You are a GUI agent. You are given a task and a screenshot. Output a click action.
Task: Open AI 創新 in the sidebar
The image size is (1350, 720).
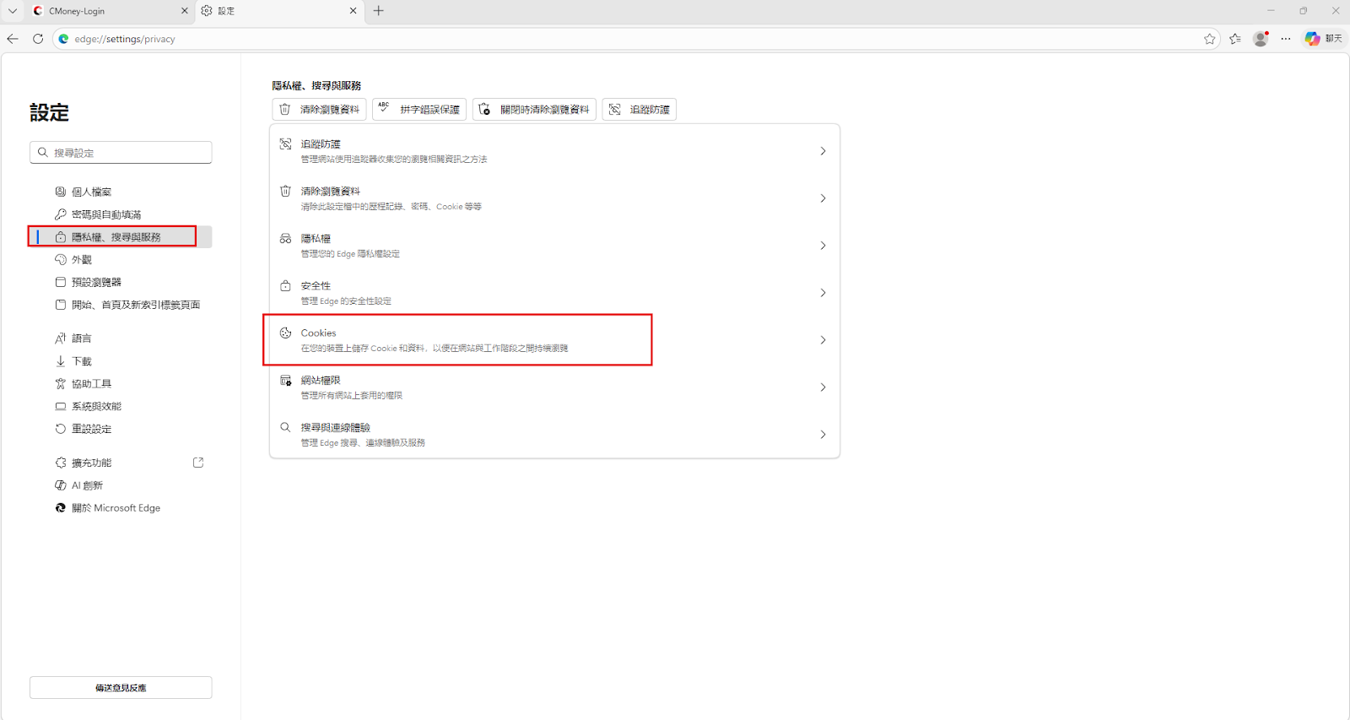pos(120,485)
